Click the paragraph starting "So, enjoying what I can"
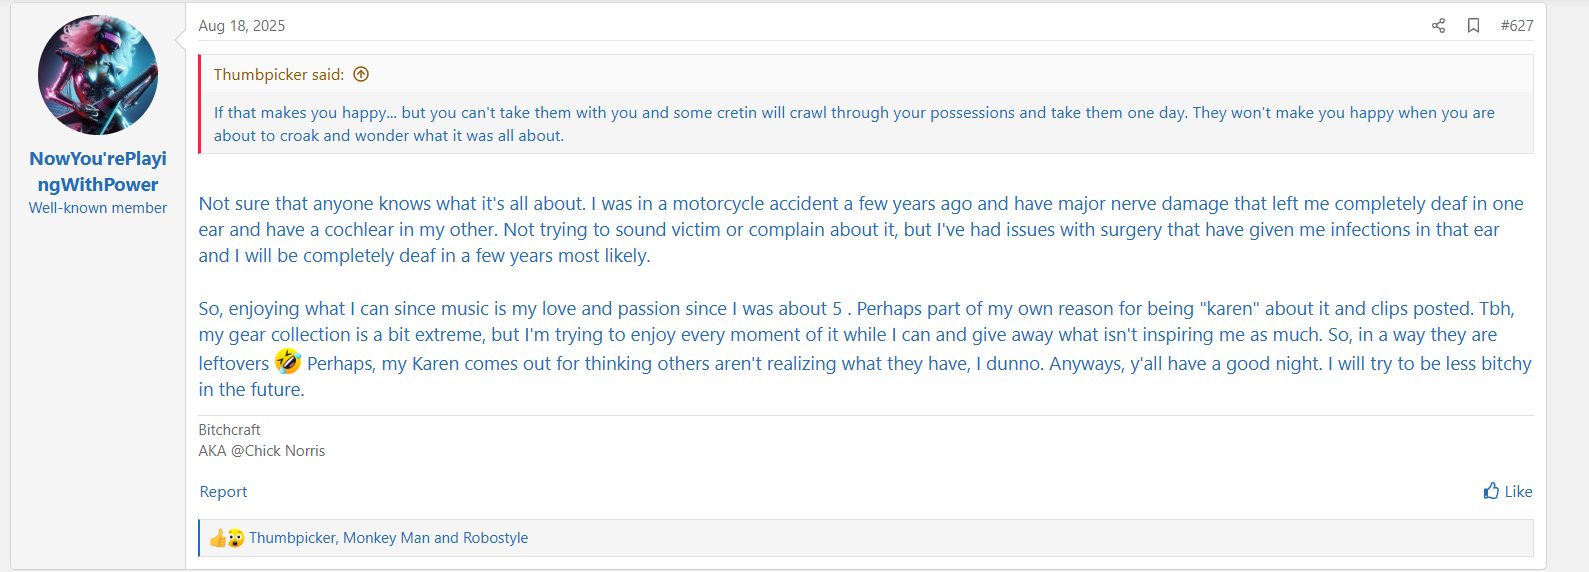 coord(860,335)
